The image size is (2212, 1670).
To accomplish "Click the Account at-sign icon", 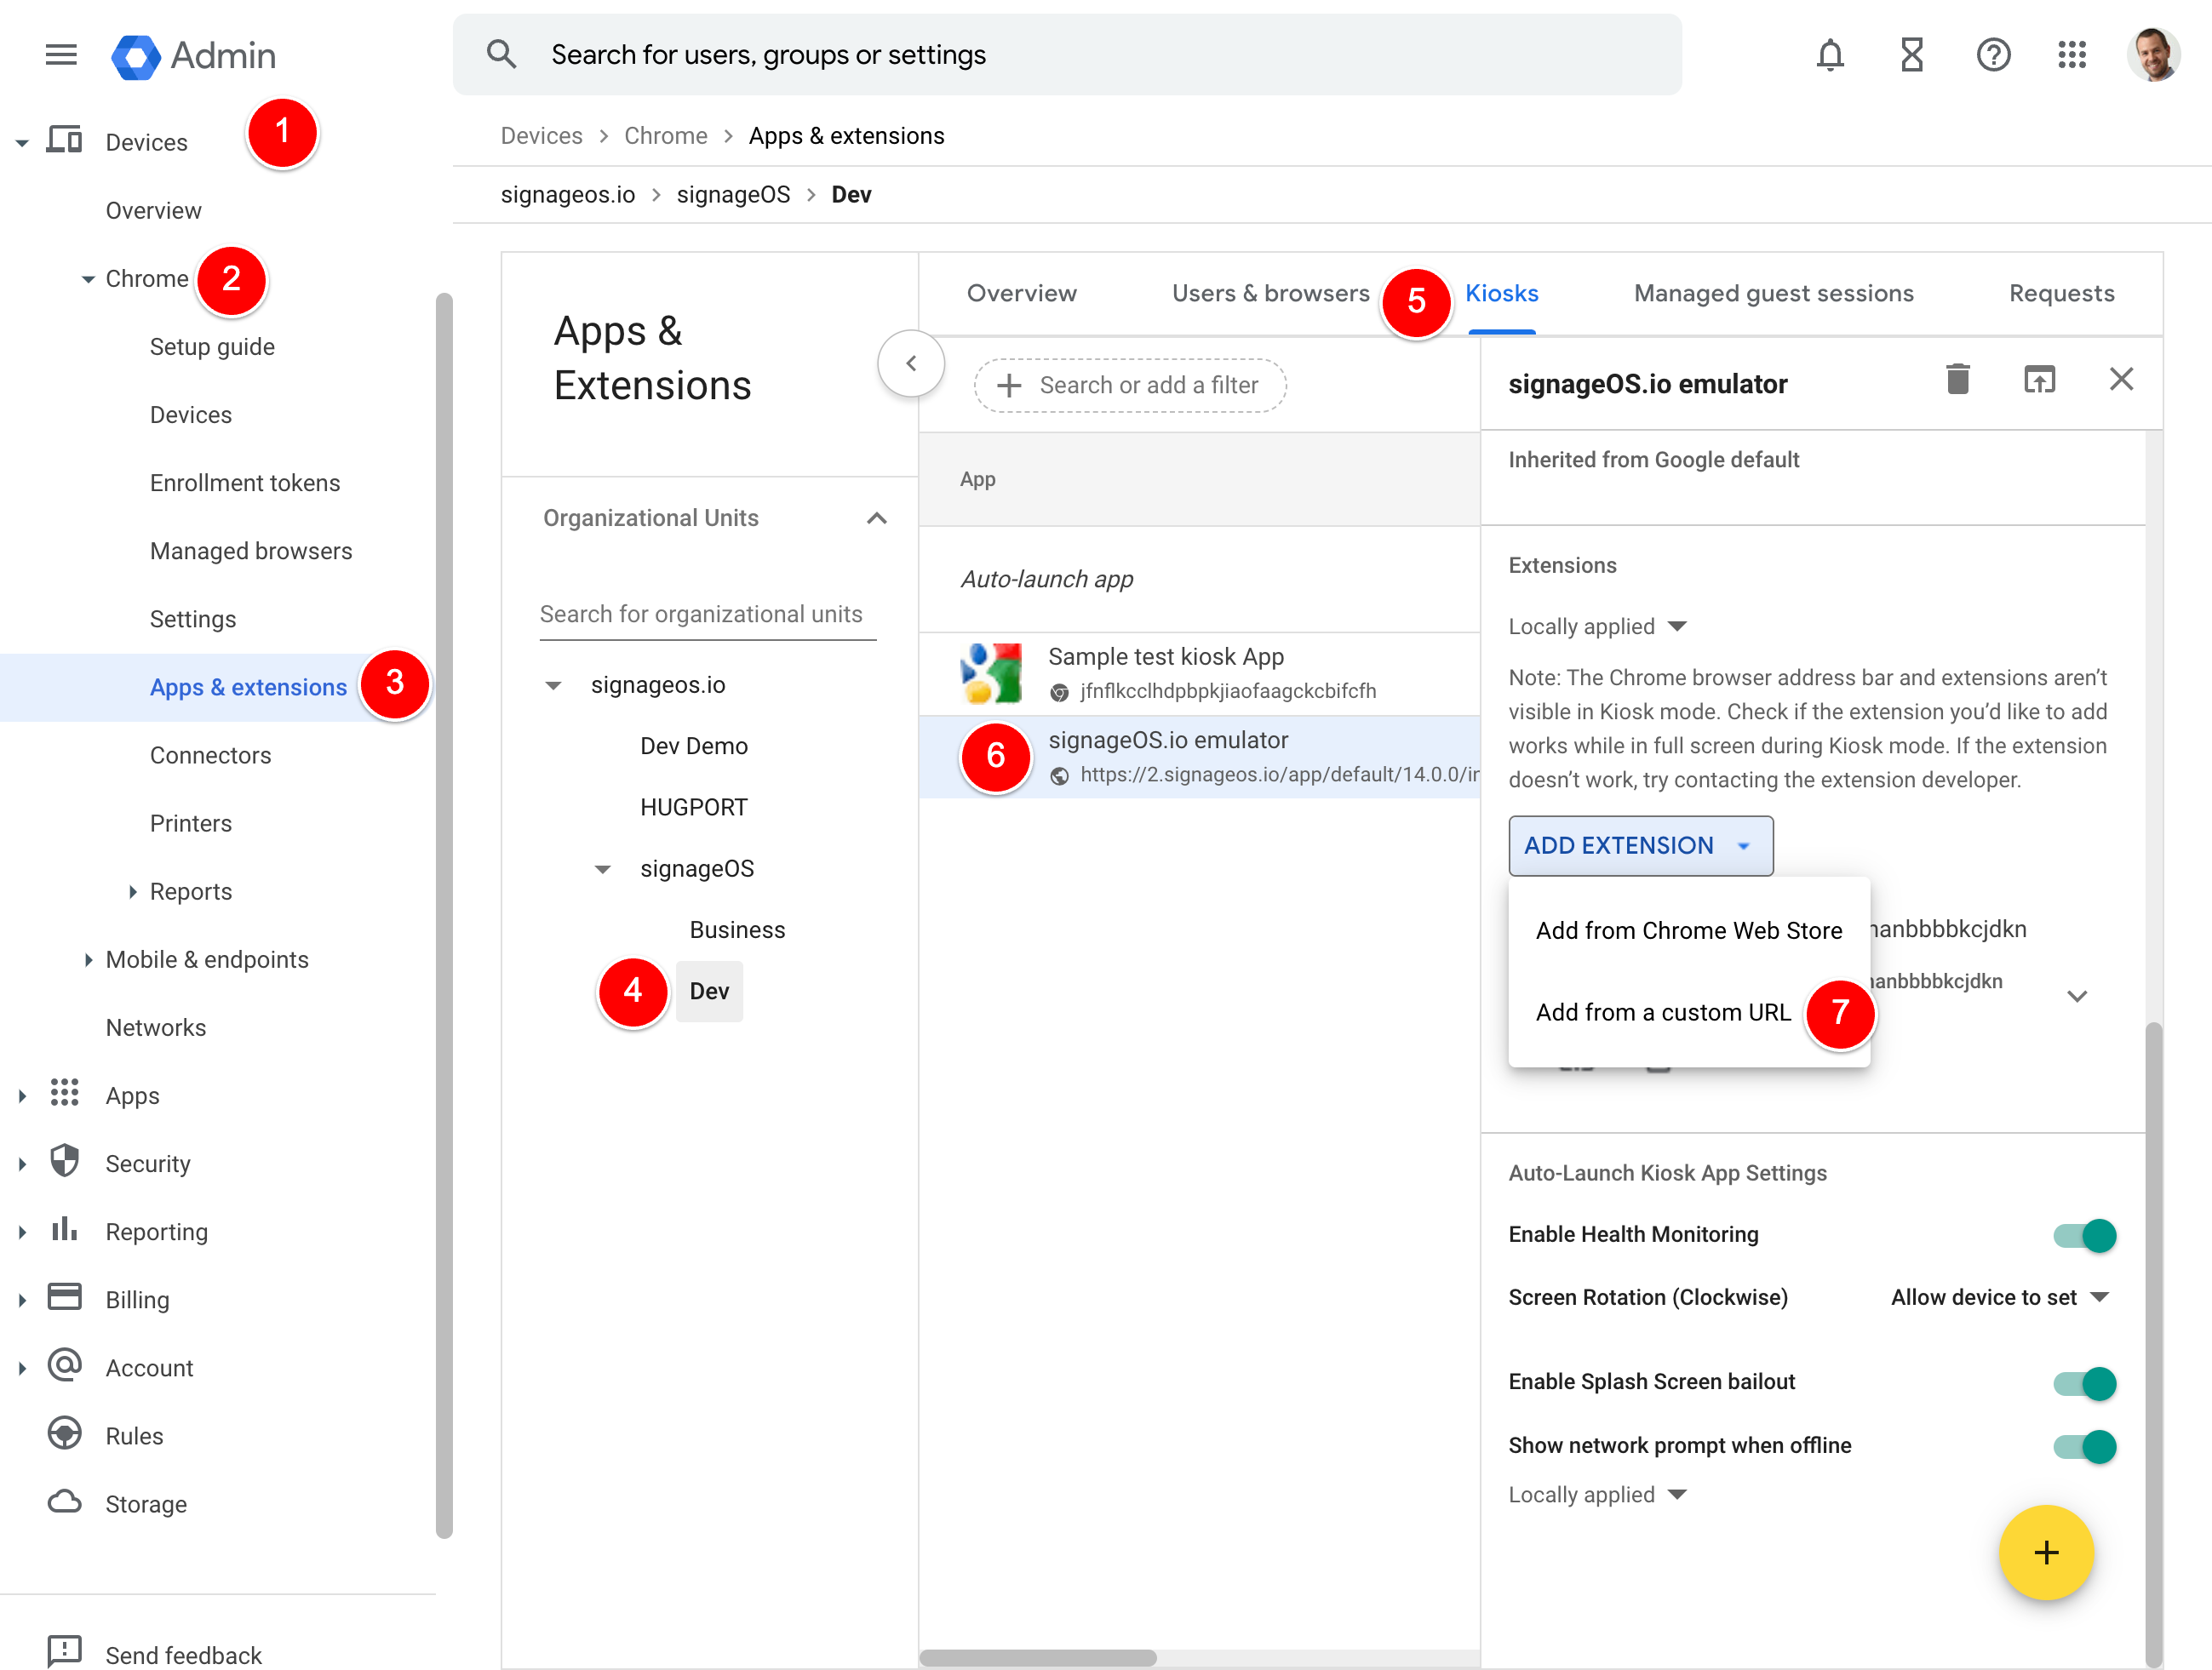I will [65, 1366].
